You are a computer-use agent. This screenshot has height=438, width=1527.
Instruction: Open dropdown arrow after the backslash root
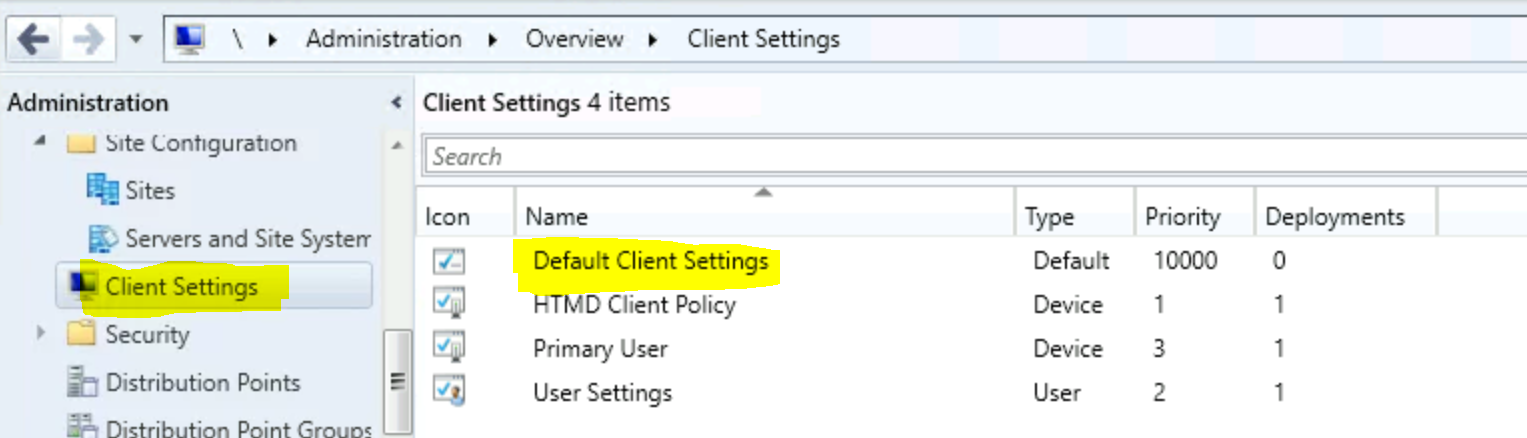click(272, 40)
